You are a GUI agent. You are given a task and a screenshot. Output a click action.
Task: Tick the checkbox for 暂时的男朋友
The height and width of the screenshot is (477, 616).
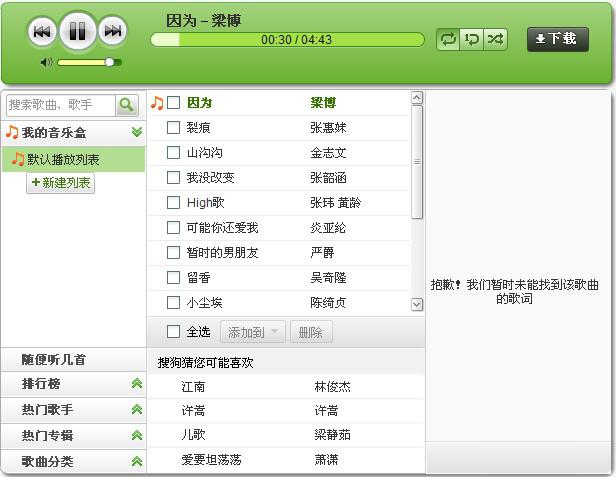[x=173, y=253]
